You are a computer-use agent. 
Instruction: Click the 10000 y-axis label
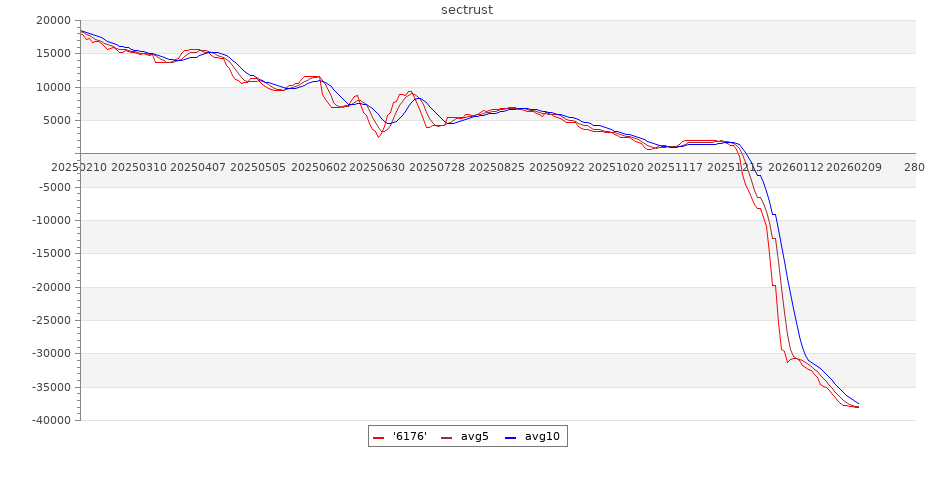point(52,87)
